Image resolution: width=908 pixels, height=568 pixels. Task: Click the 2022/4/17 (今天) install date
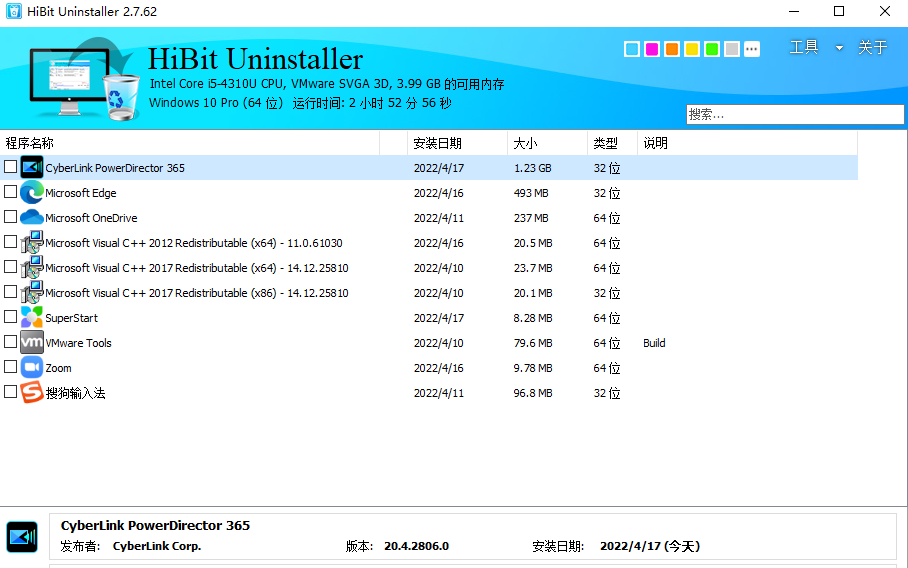point(650,546)
